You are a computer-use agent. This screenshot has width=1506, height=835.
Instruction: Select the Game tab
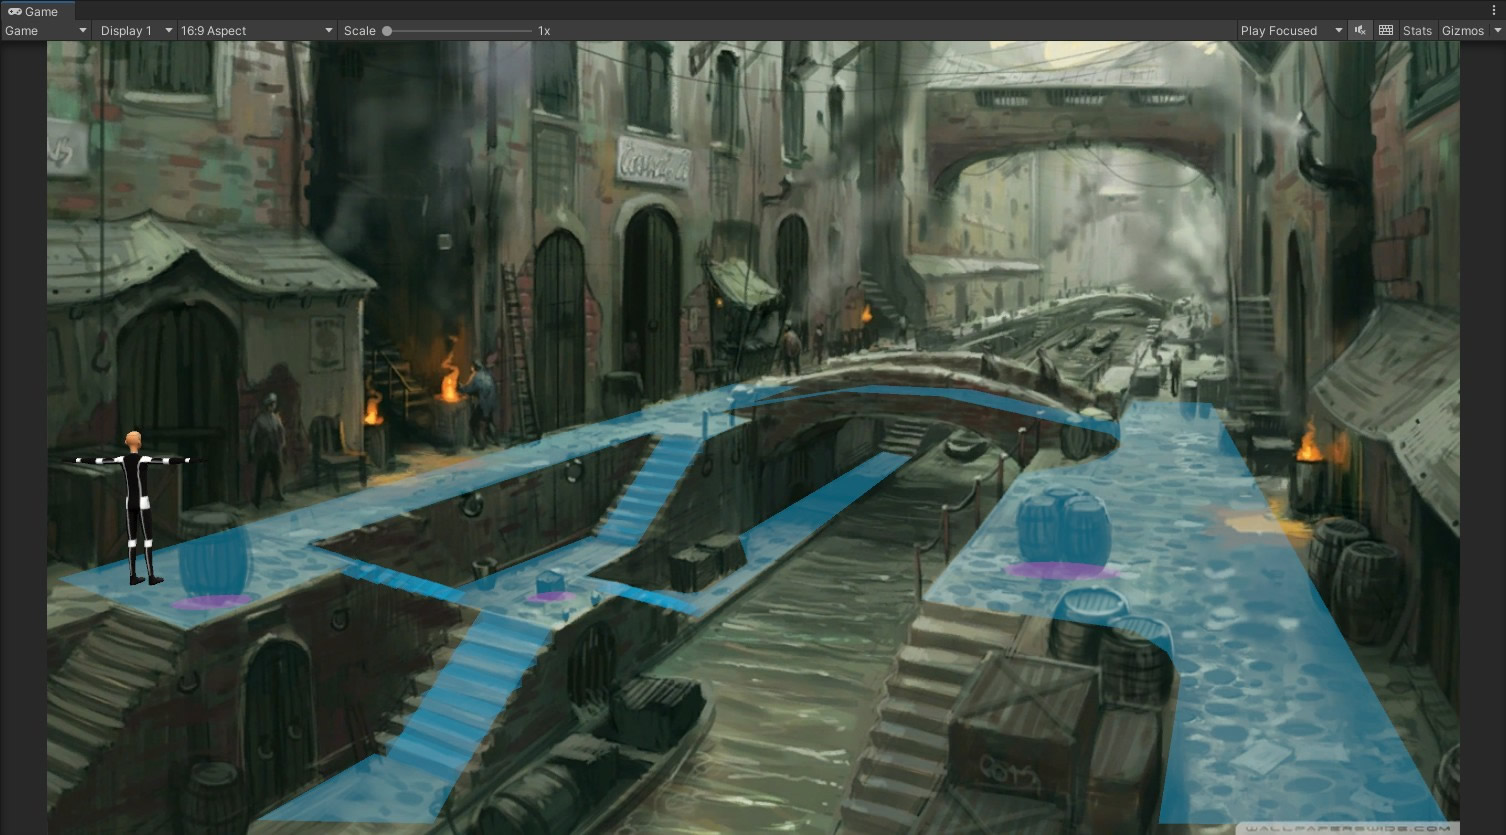pos(34,11)
